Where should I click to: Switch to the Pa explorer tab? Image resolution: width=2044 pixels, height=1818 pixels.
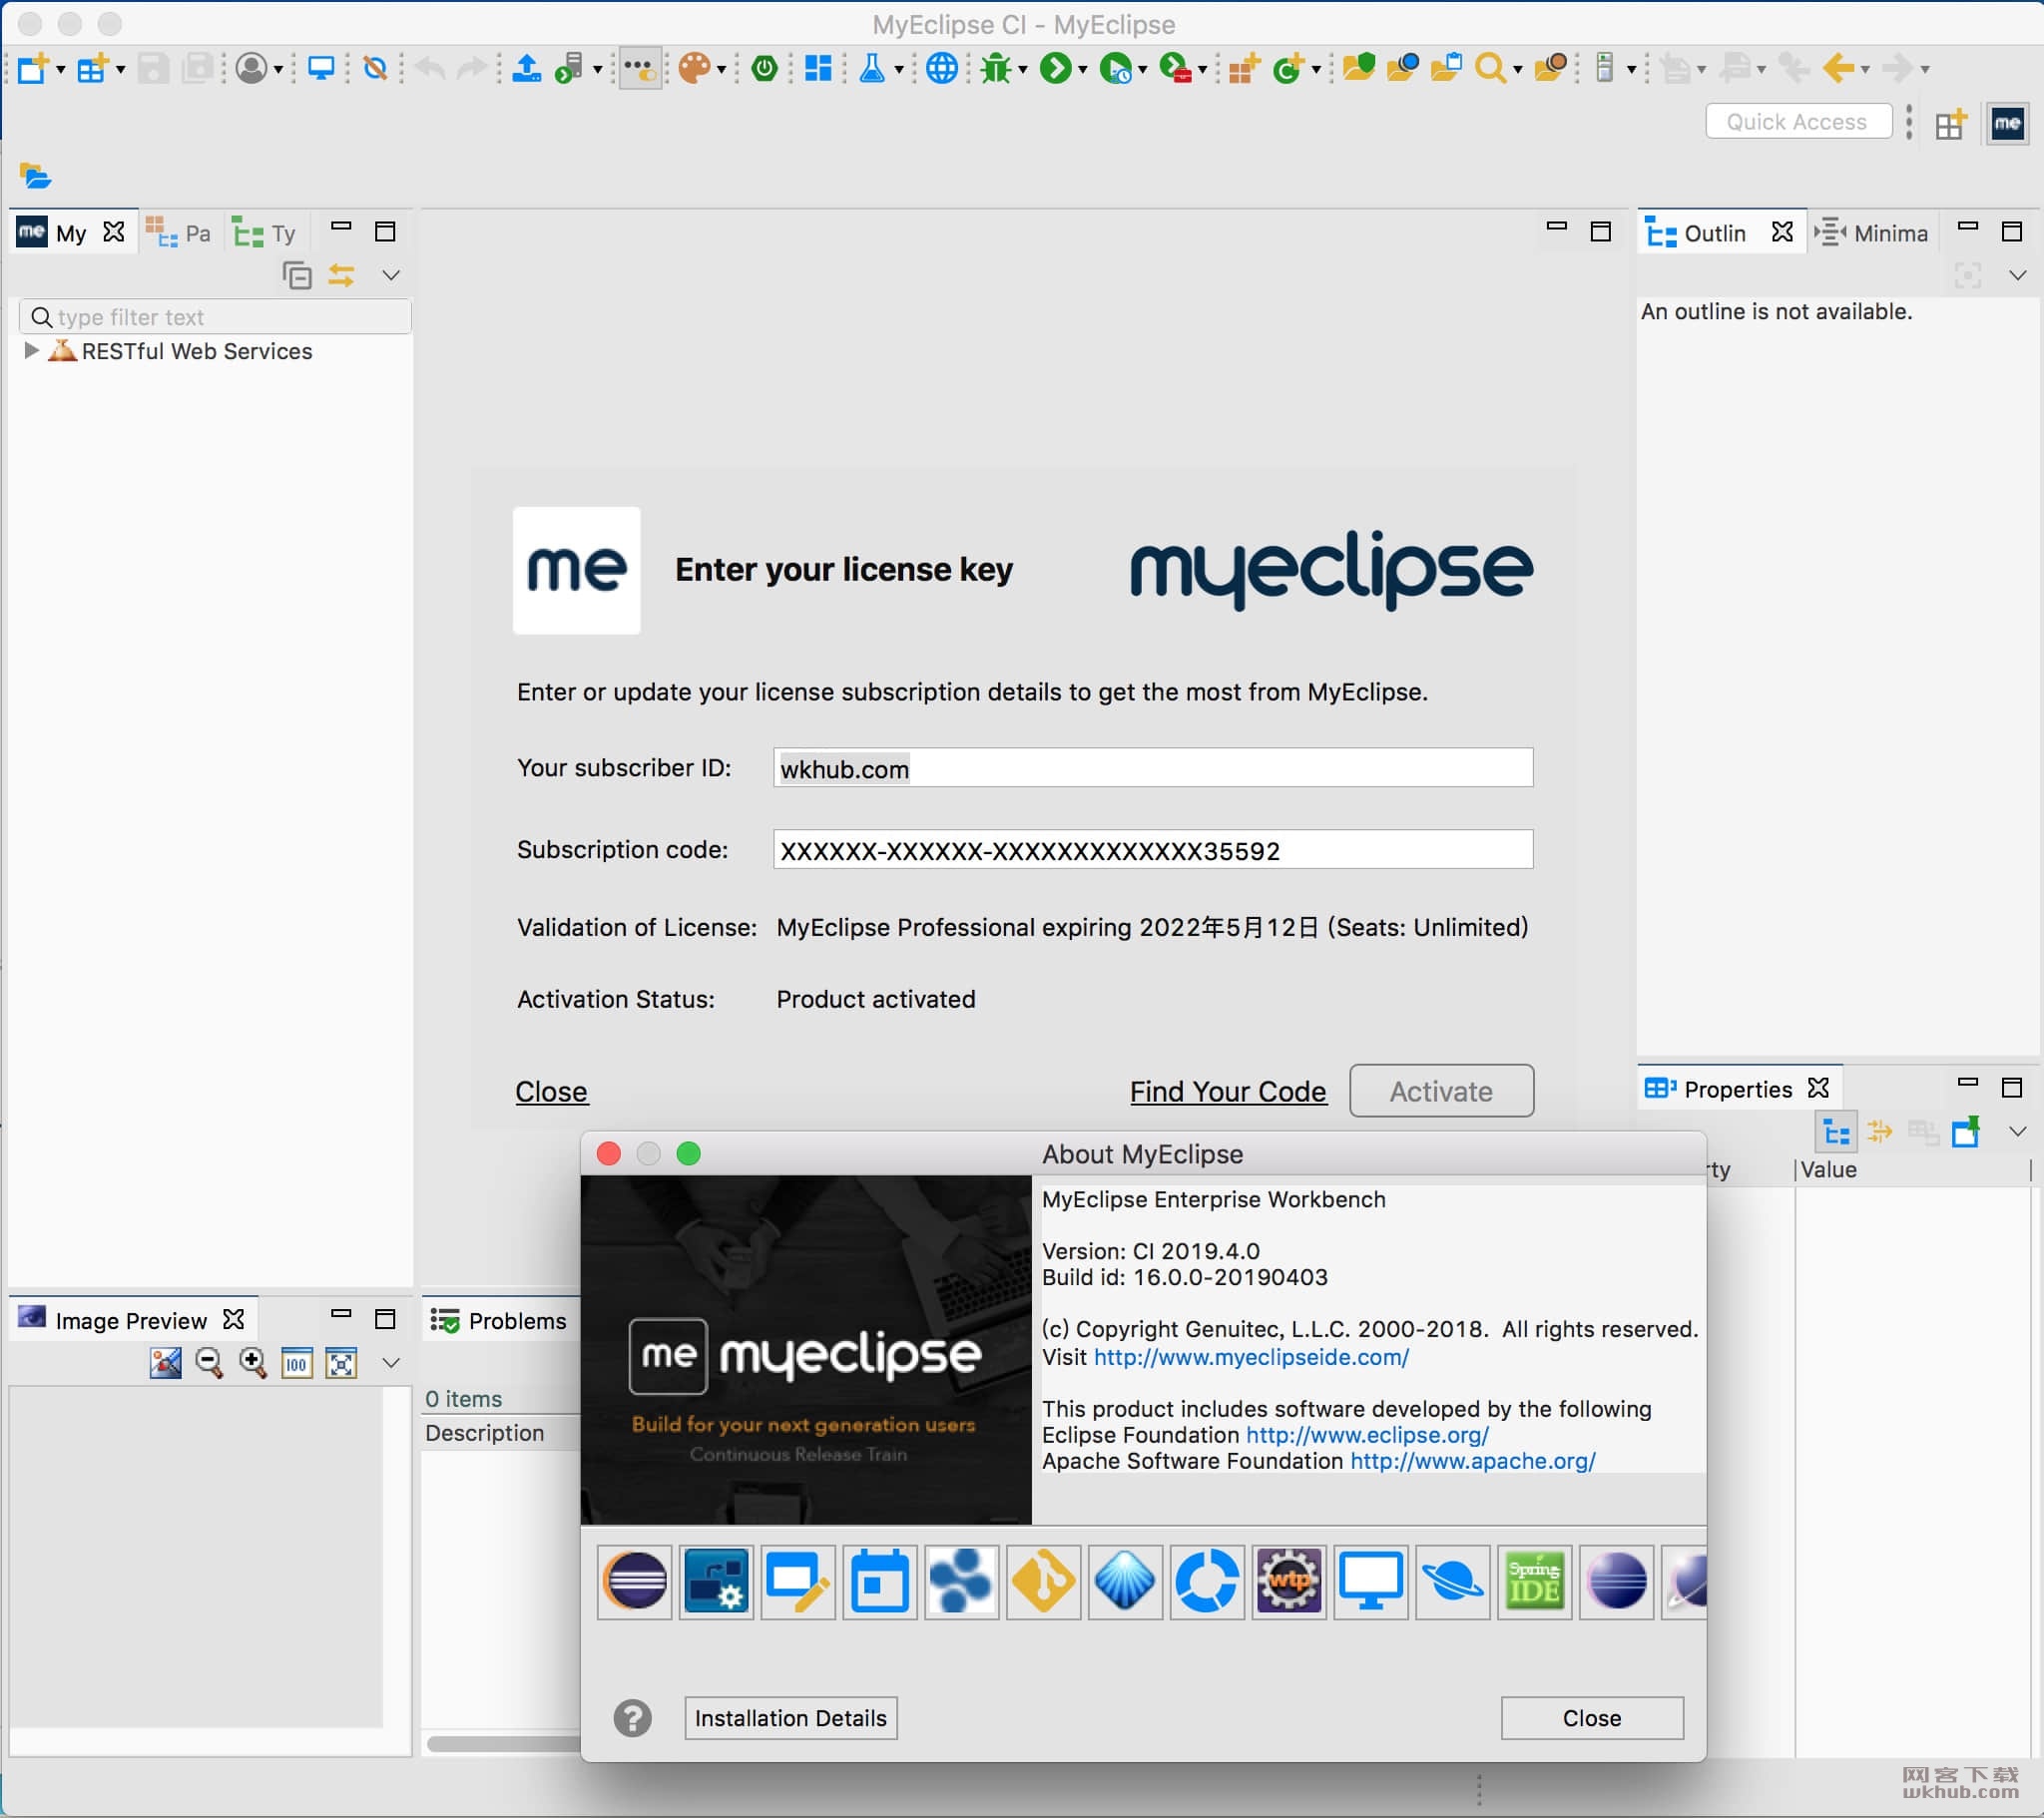178,233
